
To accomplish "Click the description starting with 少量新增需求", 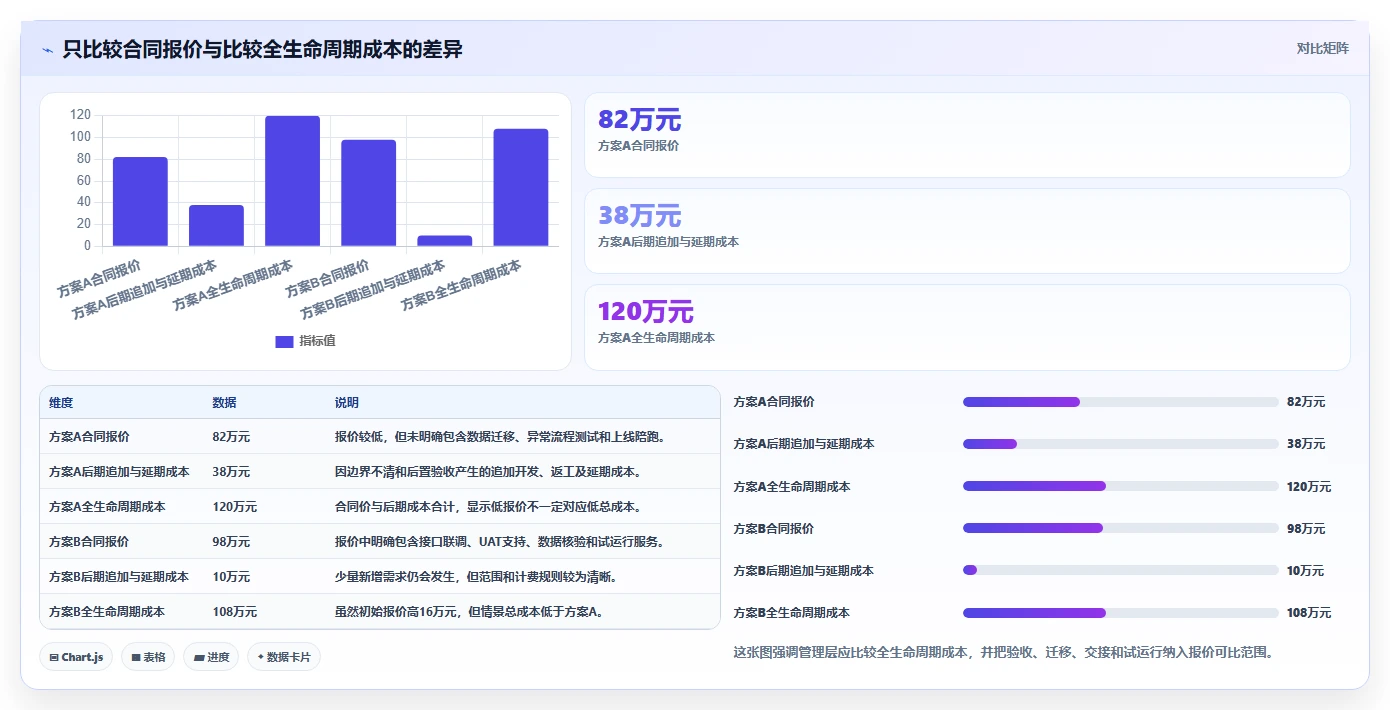I will 476,577.
